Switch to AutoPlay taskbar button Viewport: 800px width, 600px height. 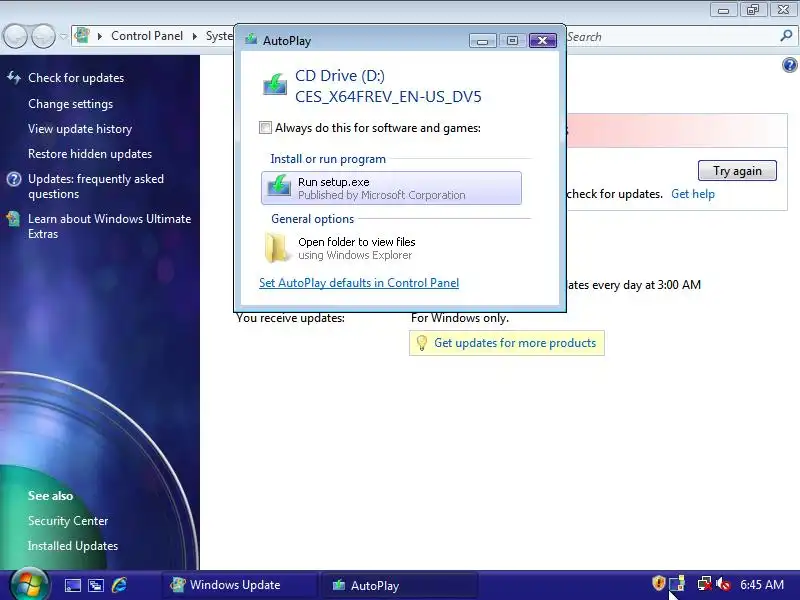tap(399, 585)
